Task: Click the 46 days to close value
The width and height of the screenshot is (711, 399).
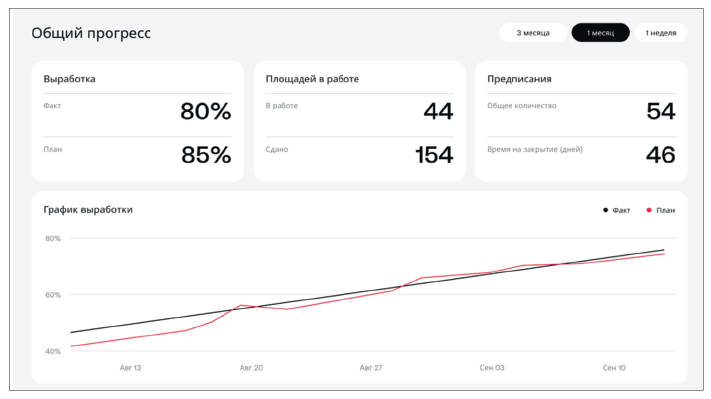Action: [x=661, y=155]
